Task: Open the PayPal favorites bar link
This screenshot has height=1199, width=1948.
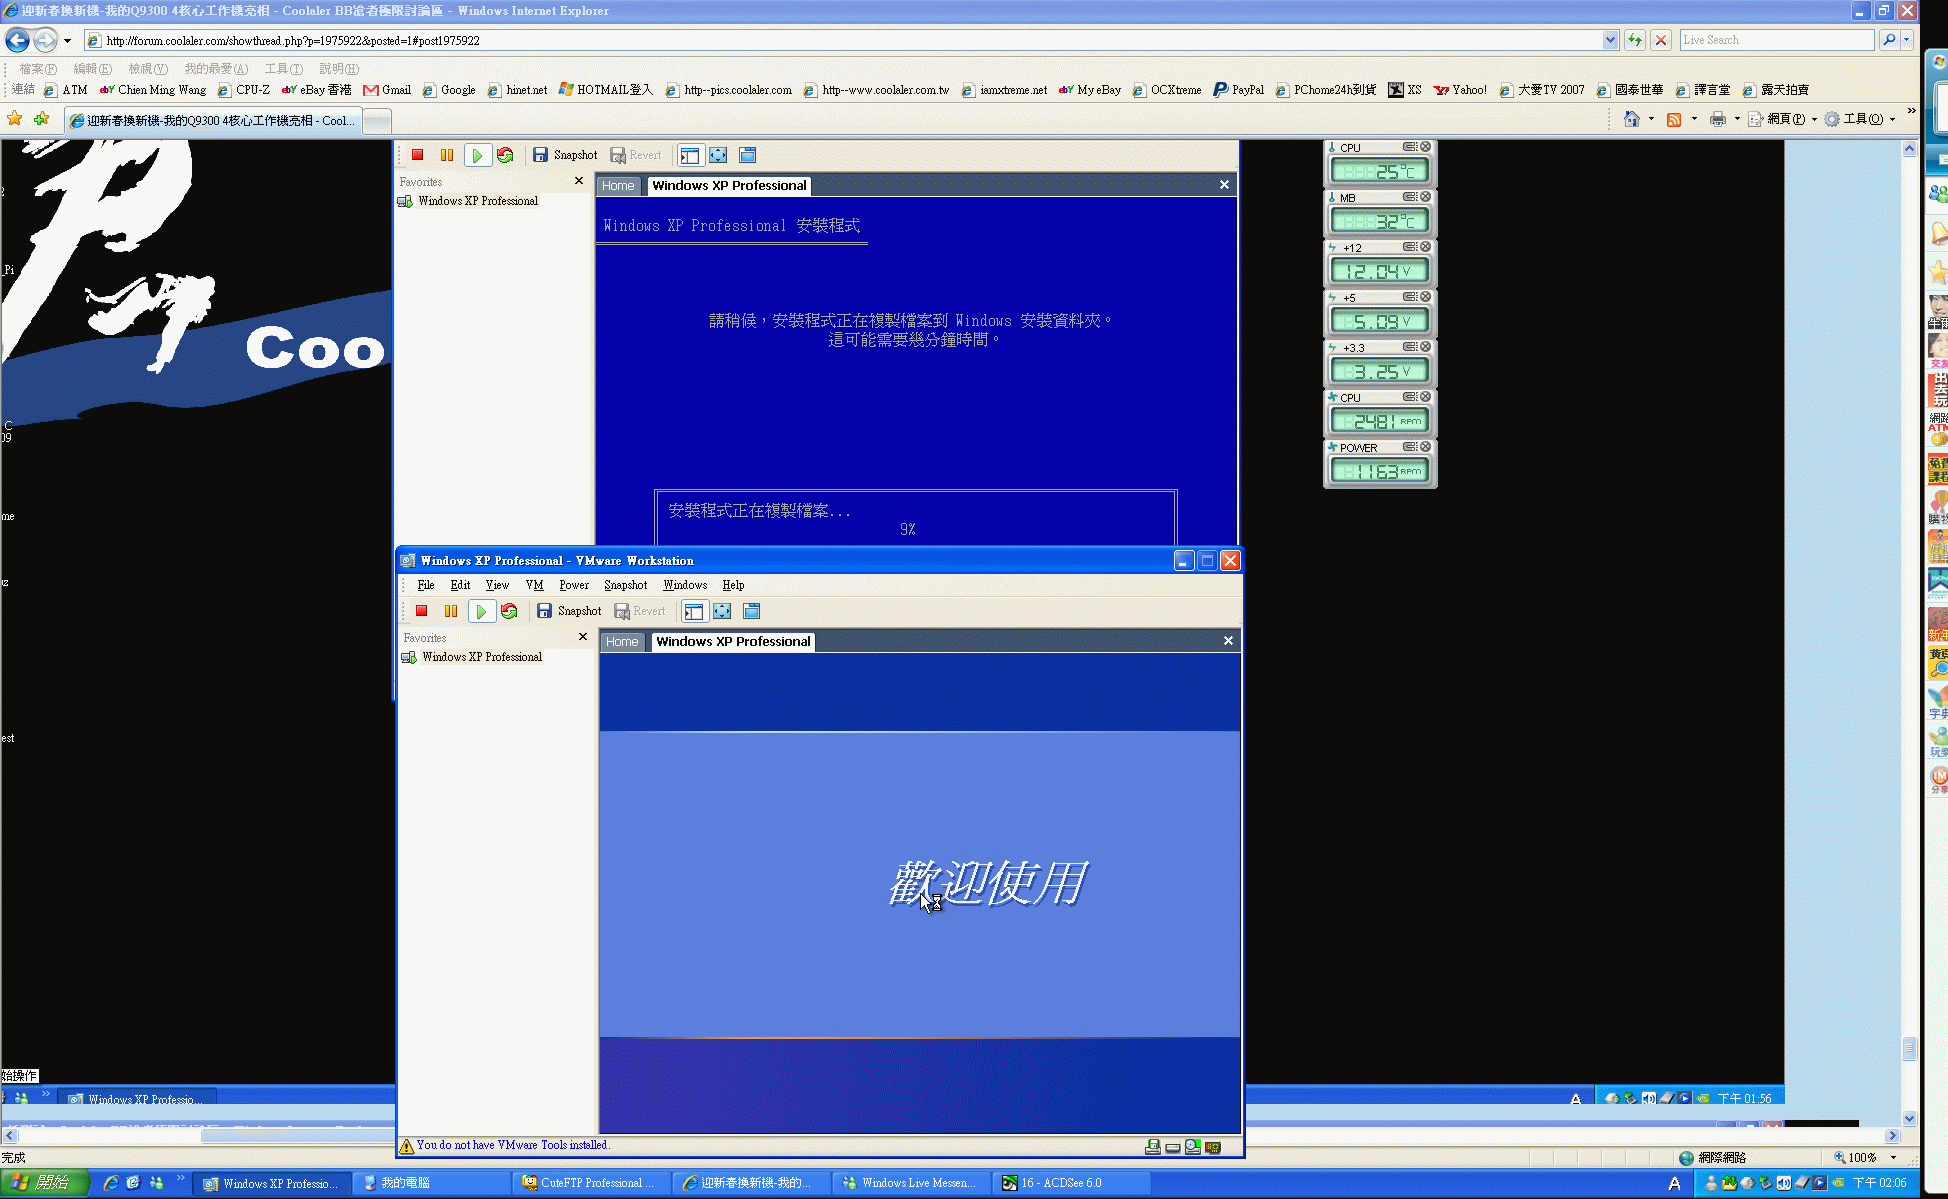Action: (1239, 90)
